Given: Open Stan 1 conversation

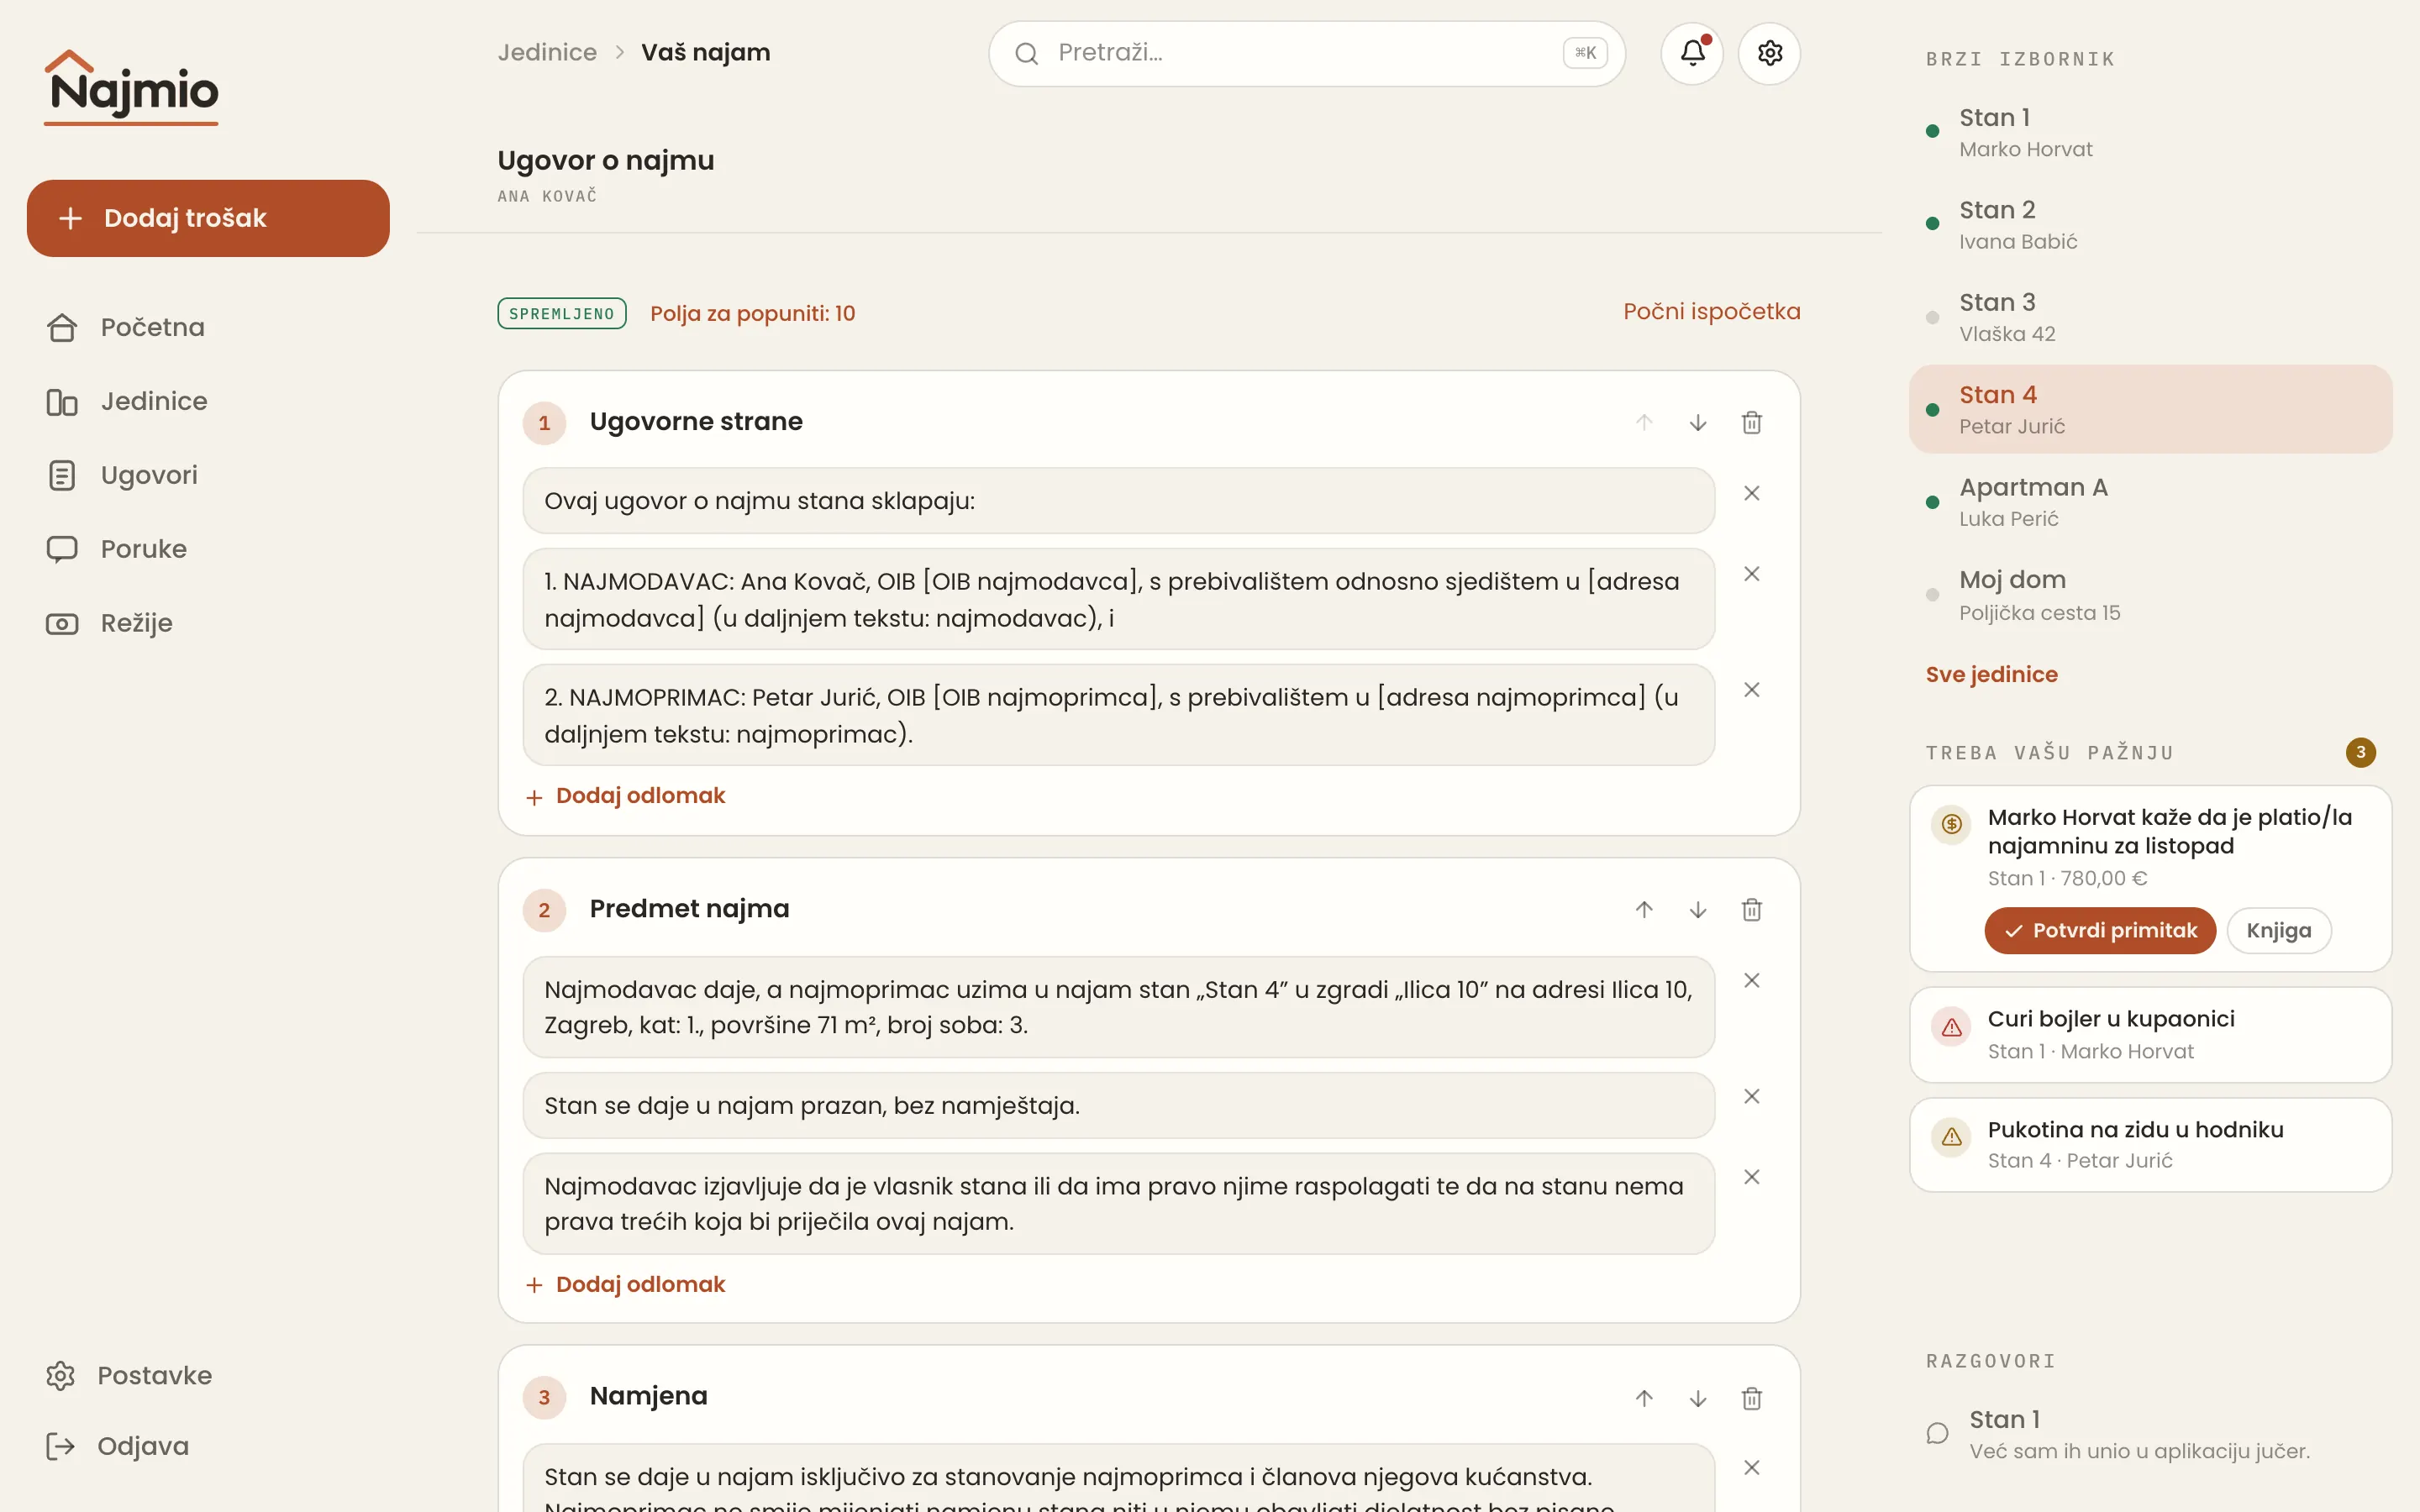Looking at the screenshot, I should point(2150,1434).
